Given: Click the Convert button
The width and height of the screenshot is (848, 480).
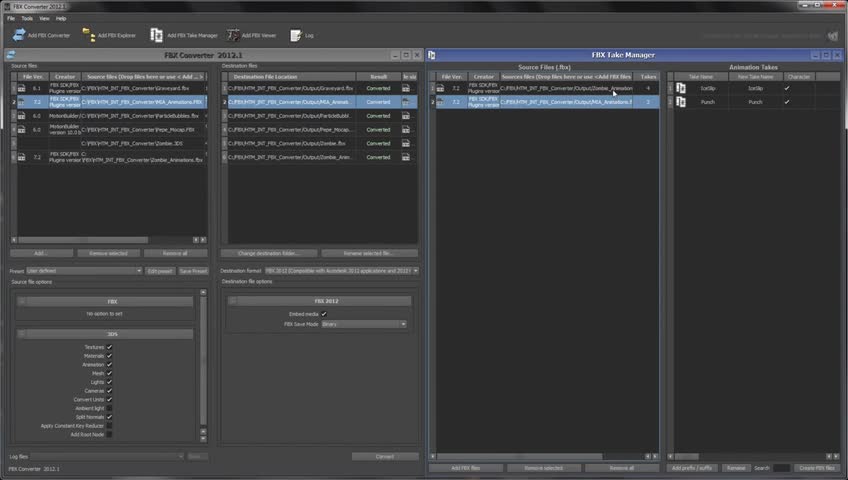Looking at the screenshot, I should pos(385,457).
